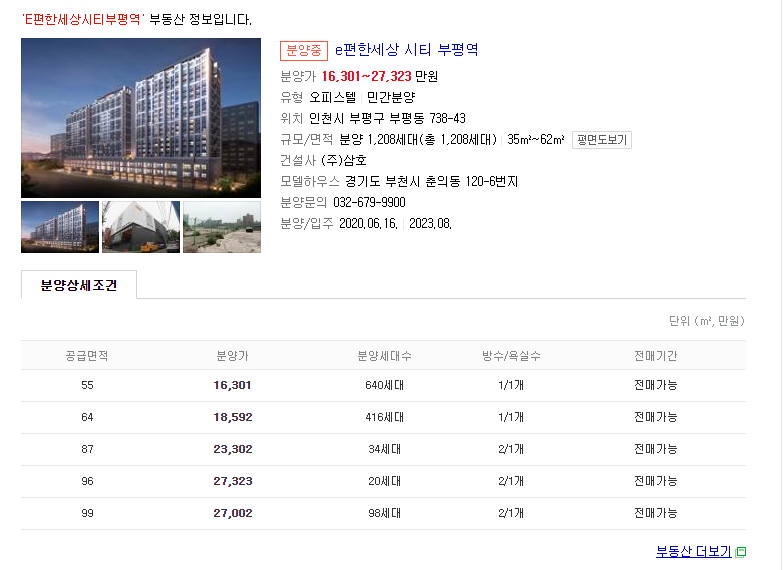Click the new-window icon beside 부동산 더보기

tap(741, 552)
